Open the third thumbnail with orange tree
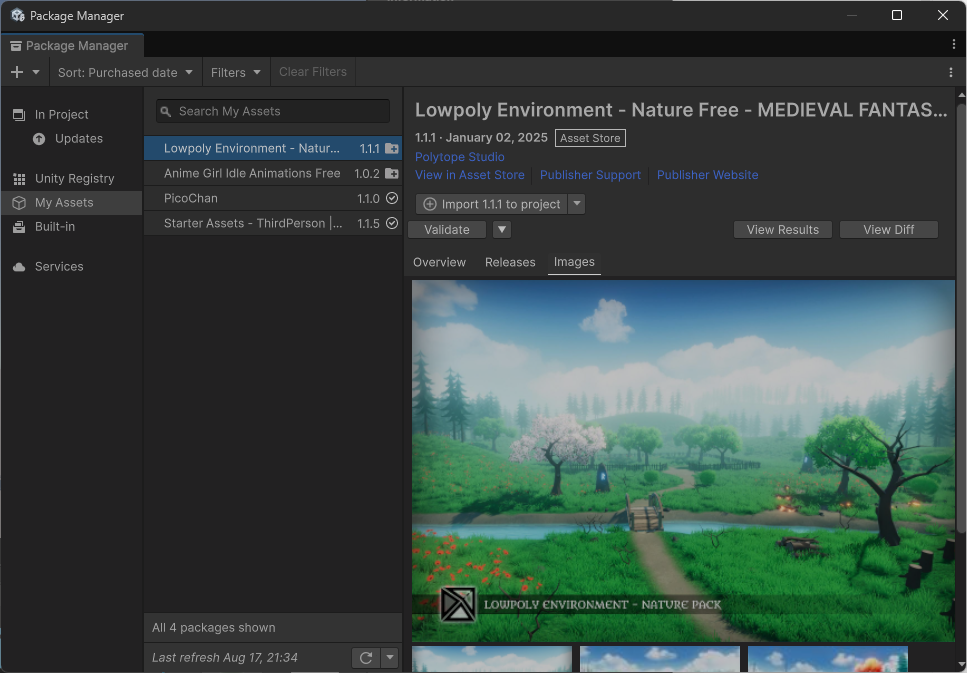 click(x=828, y=659)
